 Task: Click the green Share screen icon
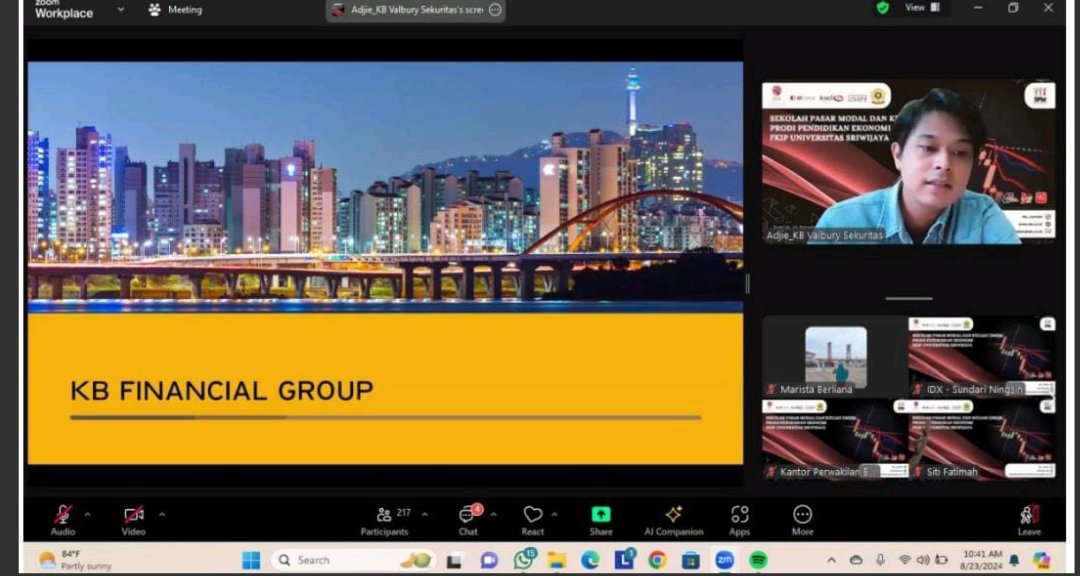tap(601, 515)
